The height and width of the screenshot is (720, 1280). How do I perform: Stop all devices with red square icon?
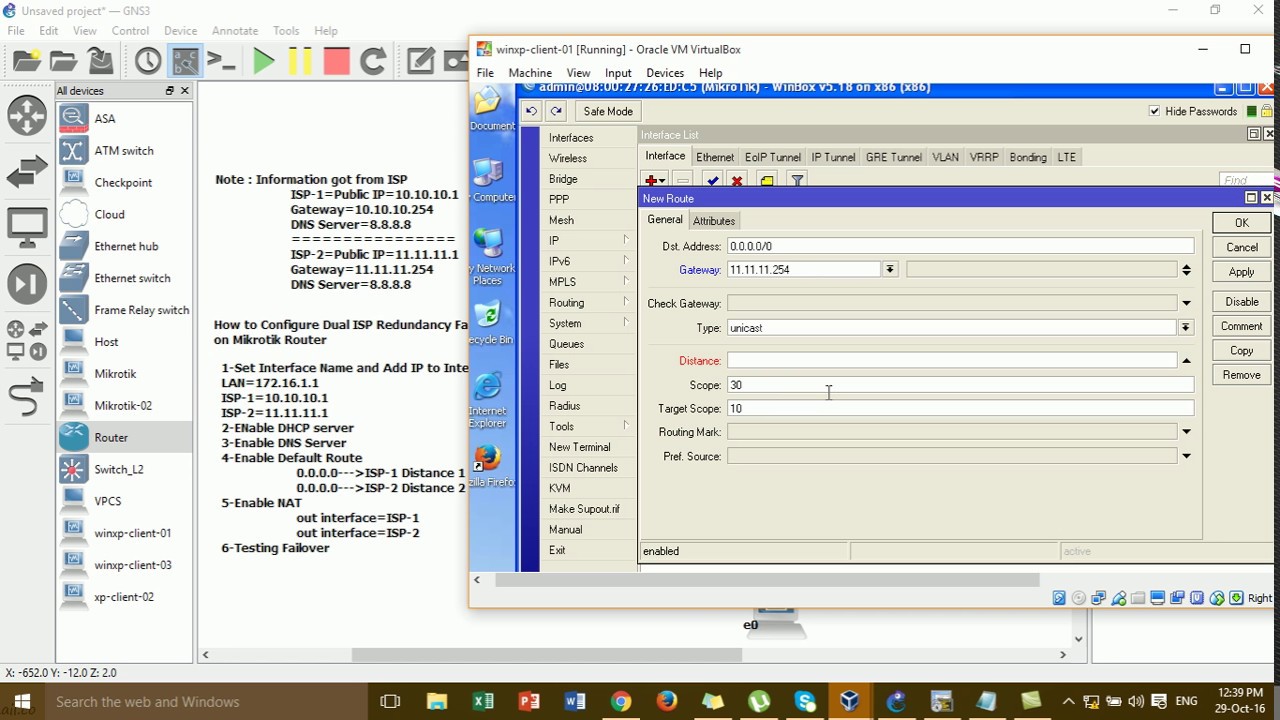(x=337, y=61)
